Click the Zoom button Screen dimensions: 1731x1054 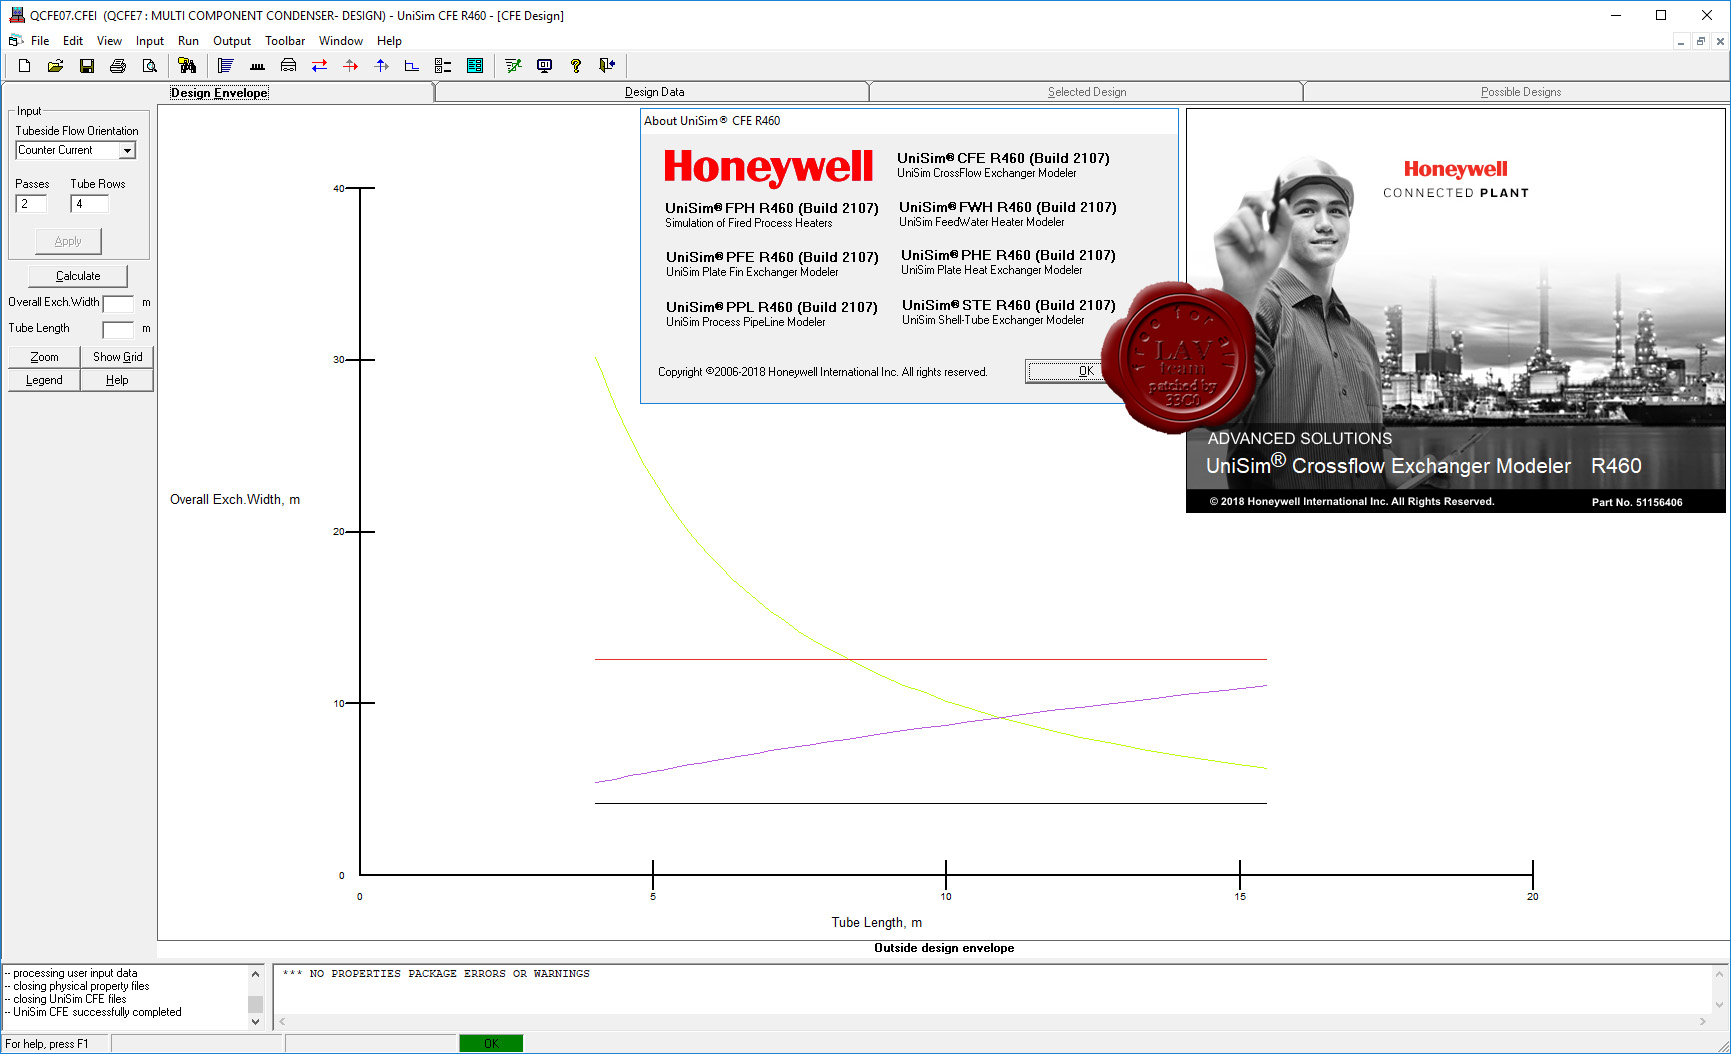[x=44, y=357]
